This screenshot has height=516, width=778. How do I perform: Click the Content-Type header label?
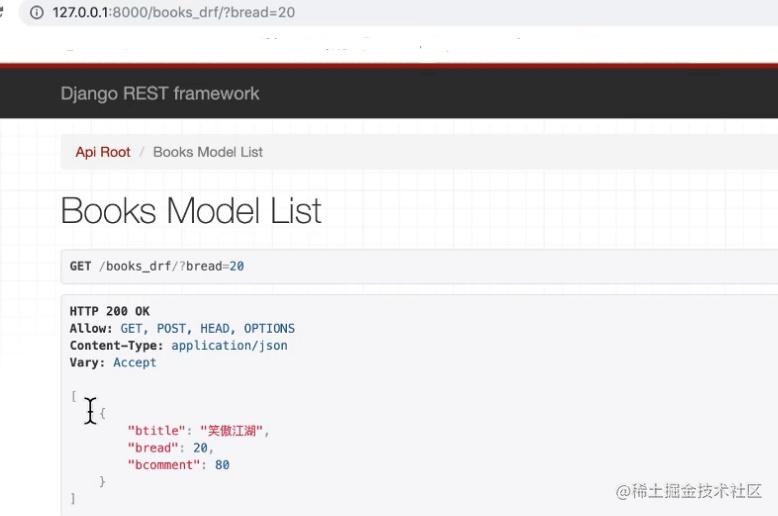point(117,345)
